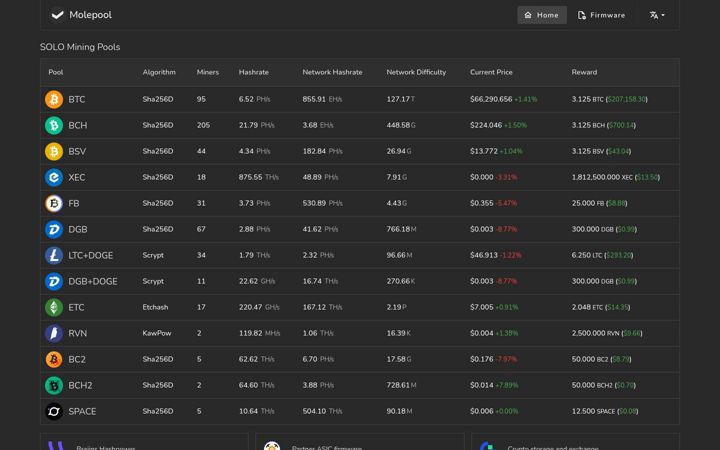The image size is (720, 450).
Task: Select the Hashrate column header
Action: point(253,72)
